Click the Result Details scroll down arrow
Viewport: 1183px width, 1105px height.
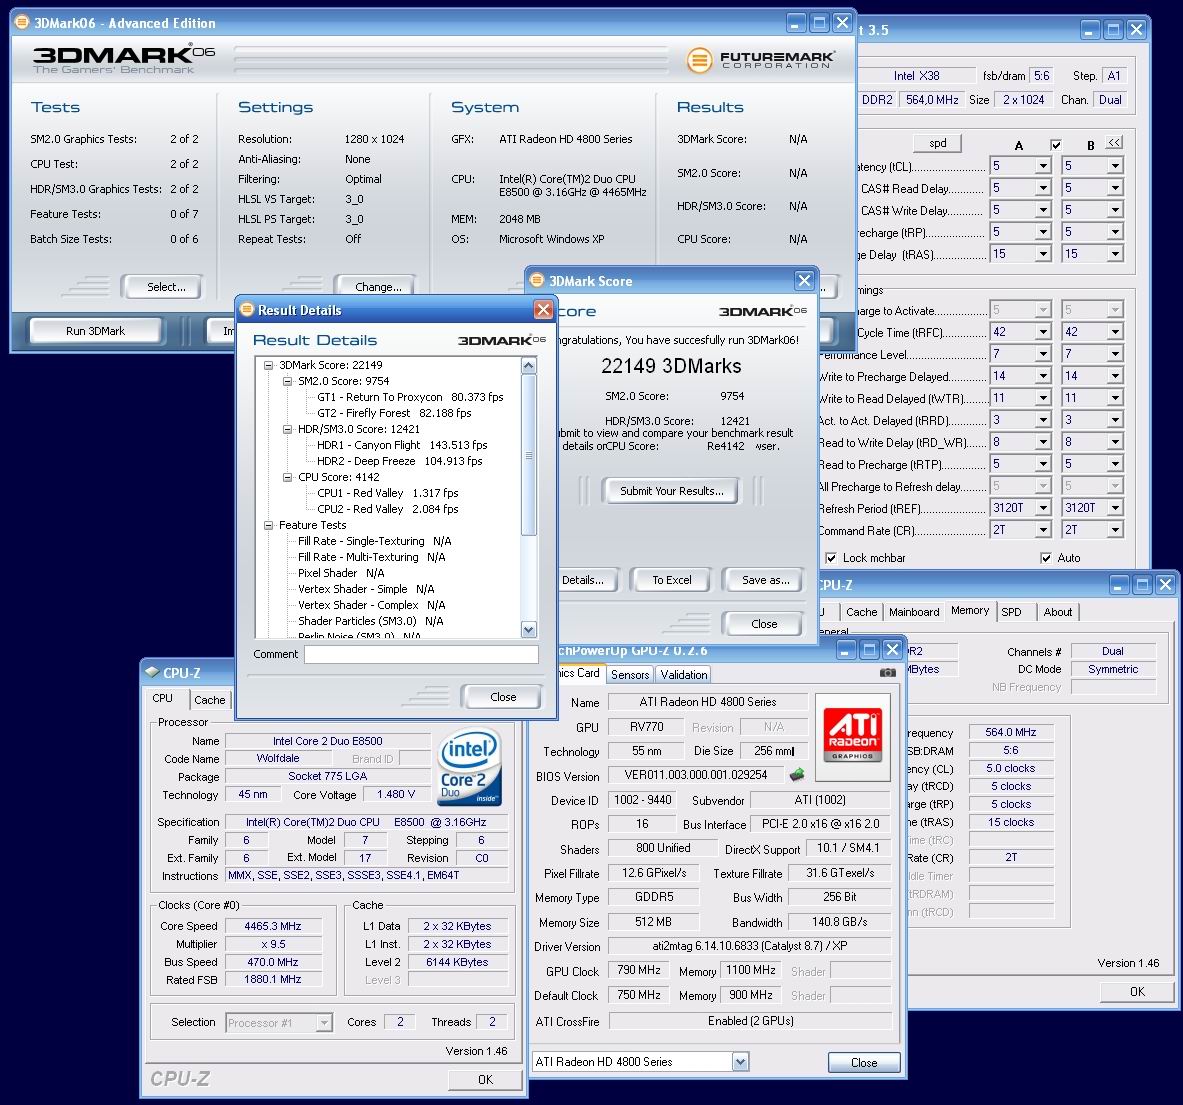tap(529, 630)
